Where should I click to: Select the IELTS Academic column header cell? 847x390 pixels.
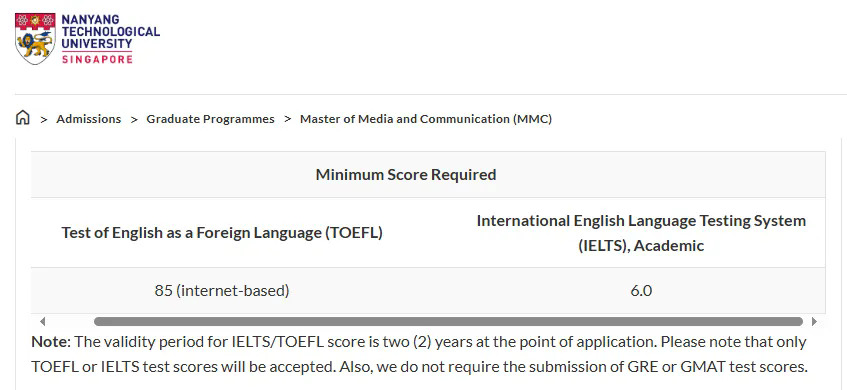click(x=641, y=233)
